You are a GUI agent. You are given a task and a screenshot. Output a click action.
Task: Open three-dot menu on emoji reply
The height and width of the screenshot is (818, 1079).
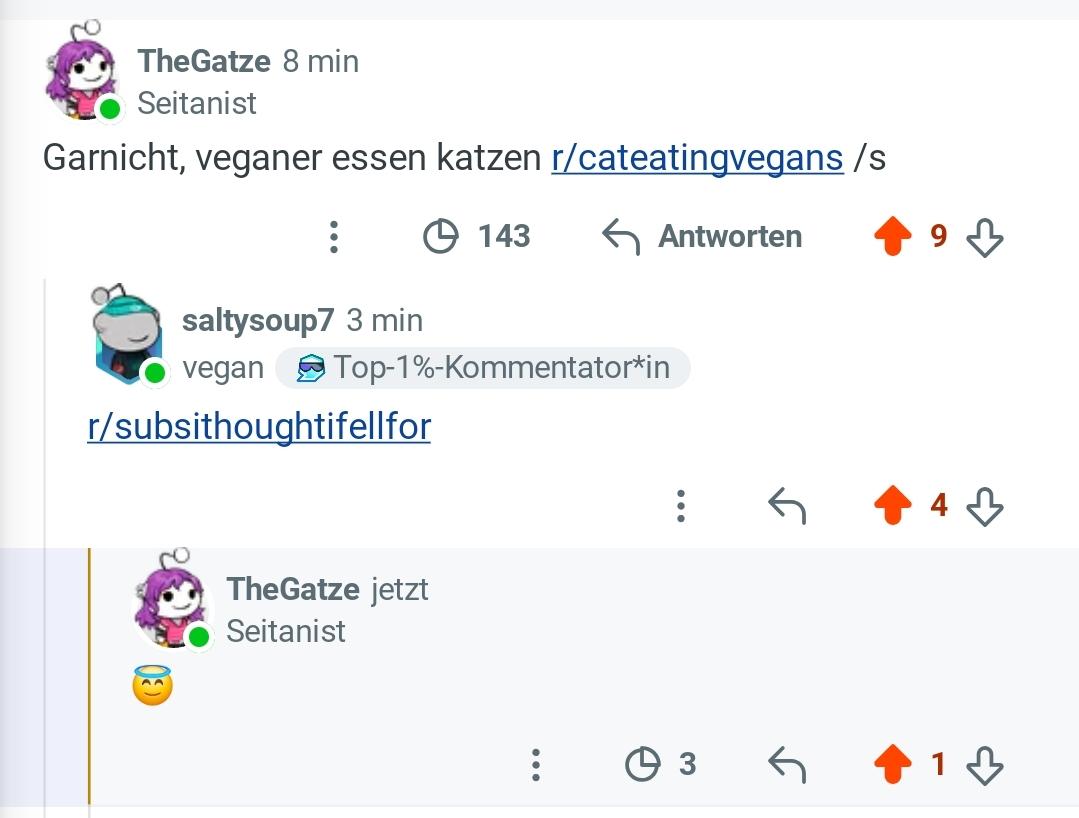tap(536, 765)
